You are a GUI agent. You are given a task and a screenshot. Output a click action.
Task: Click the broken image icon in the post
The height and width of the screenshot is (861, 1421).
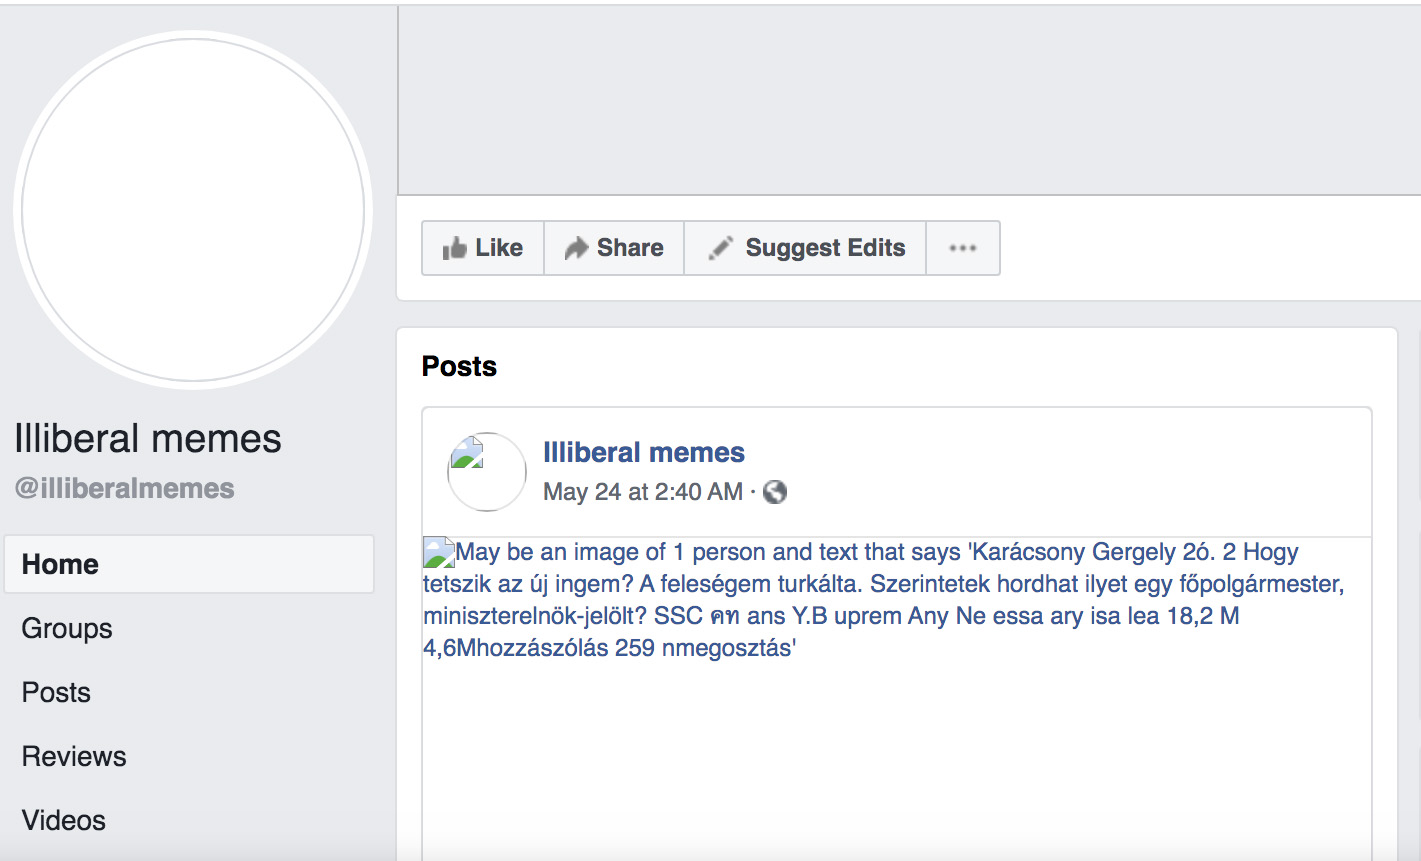pyautogui.click(x=439, y=553)
